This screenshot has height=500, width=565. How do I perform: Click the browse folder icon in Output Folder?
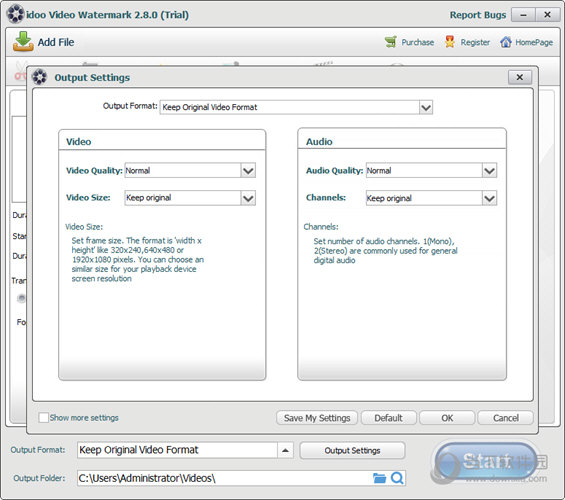[x=379, y=478]
